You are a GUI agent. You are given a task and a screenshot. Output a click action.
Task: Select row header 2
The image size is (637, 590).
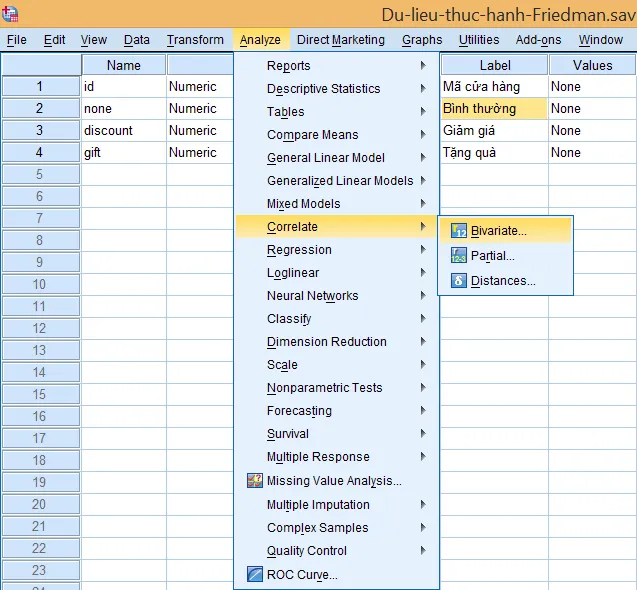pos(41,108)
